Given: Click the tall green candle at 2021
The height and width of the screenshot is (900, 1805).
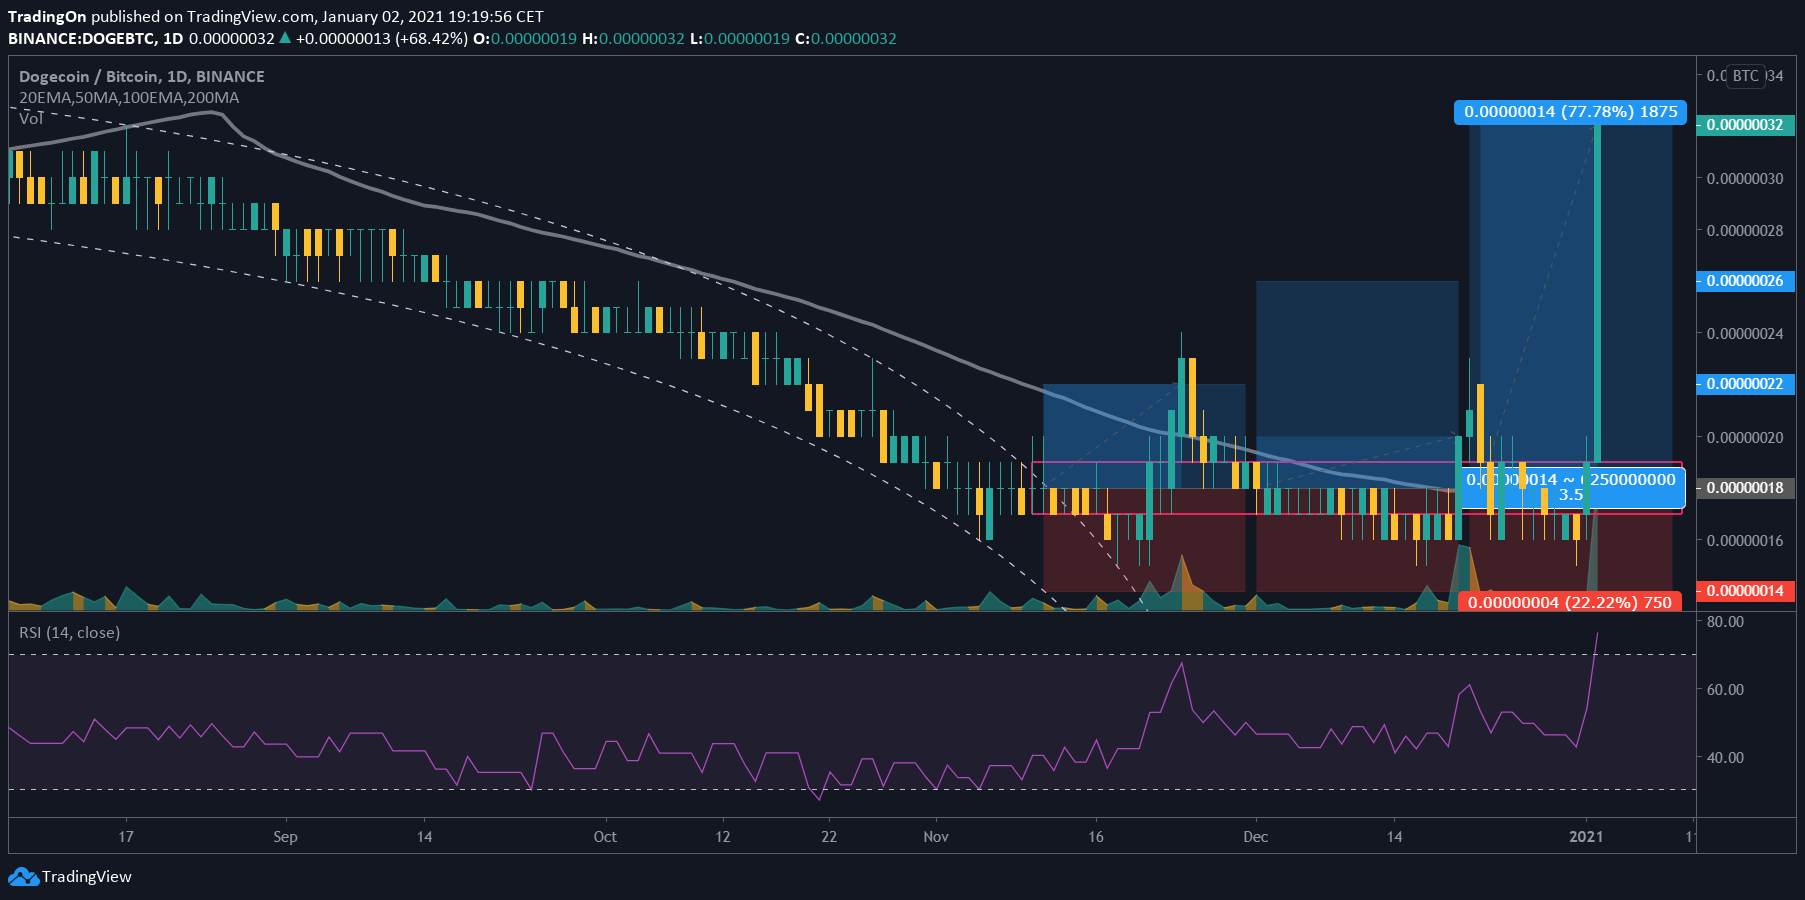Looking at the screenshot, I should (x=1597, y=294).
